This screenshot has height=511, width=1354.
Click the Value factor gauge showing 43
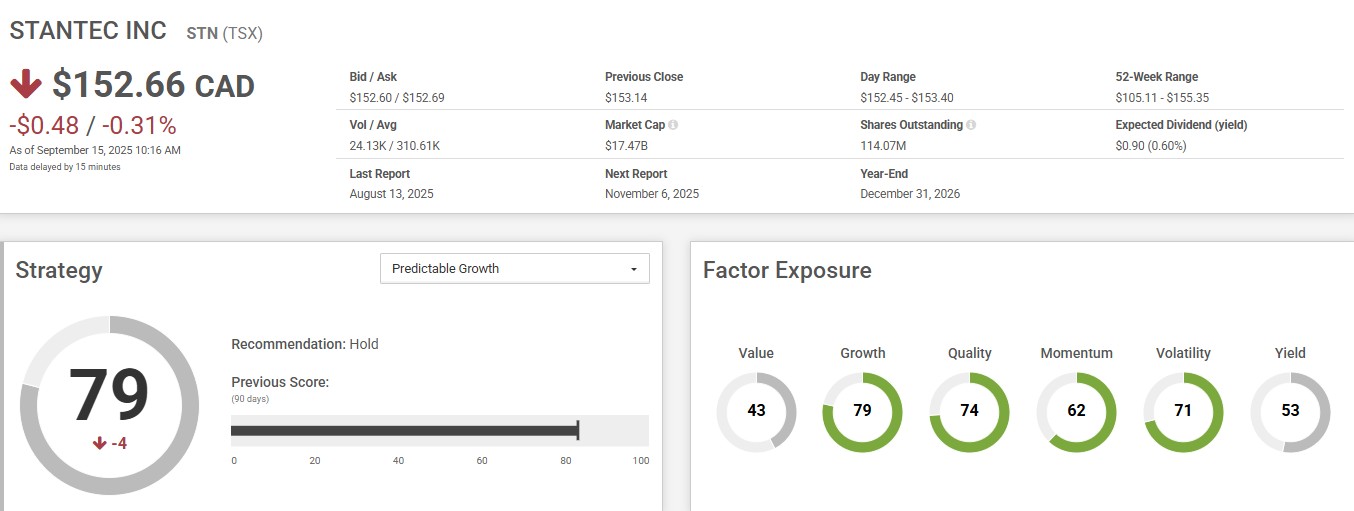point(756,411)
